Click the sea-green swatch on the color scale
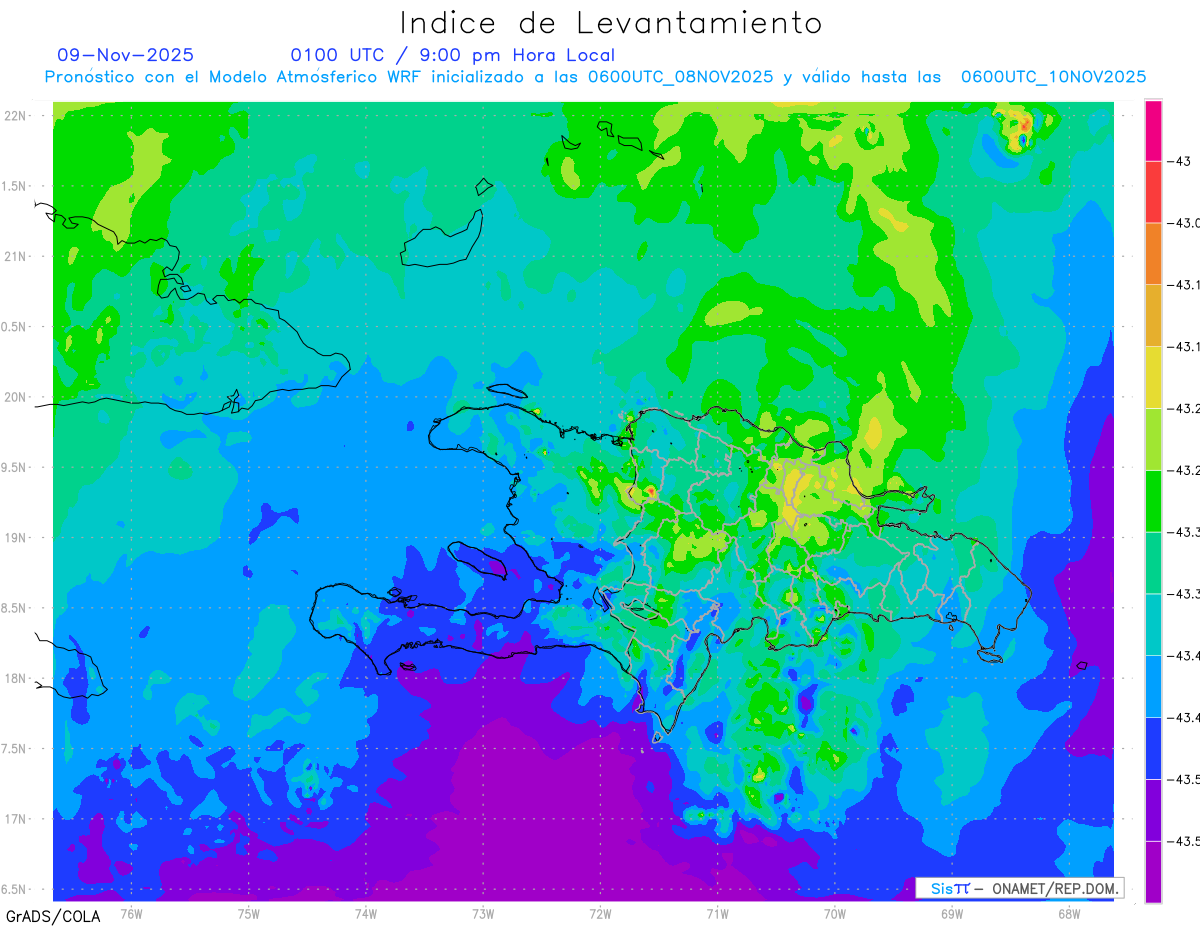This screenshot has width=1200, height=927. [x=1153, y=562]
